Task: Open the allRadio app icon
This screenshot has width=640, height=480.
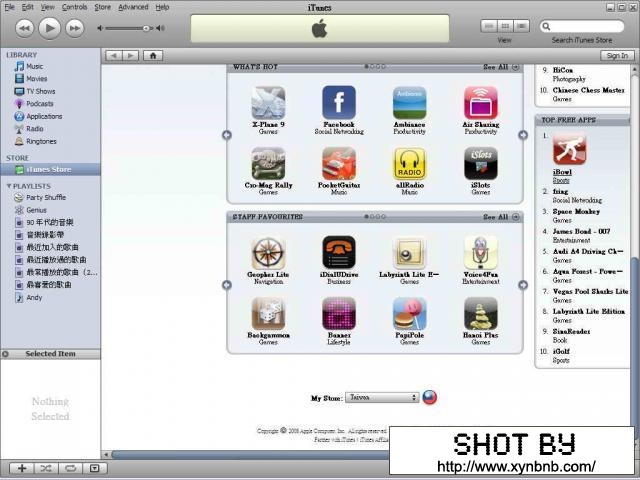Action: tap(409, 164)
